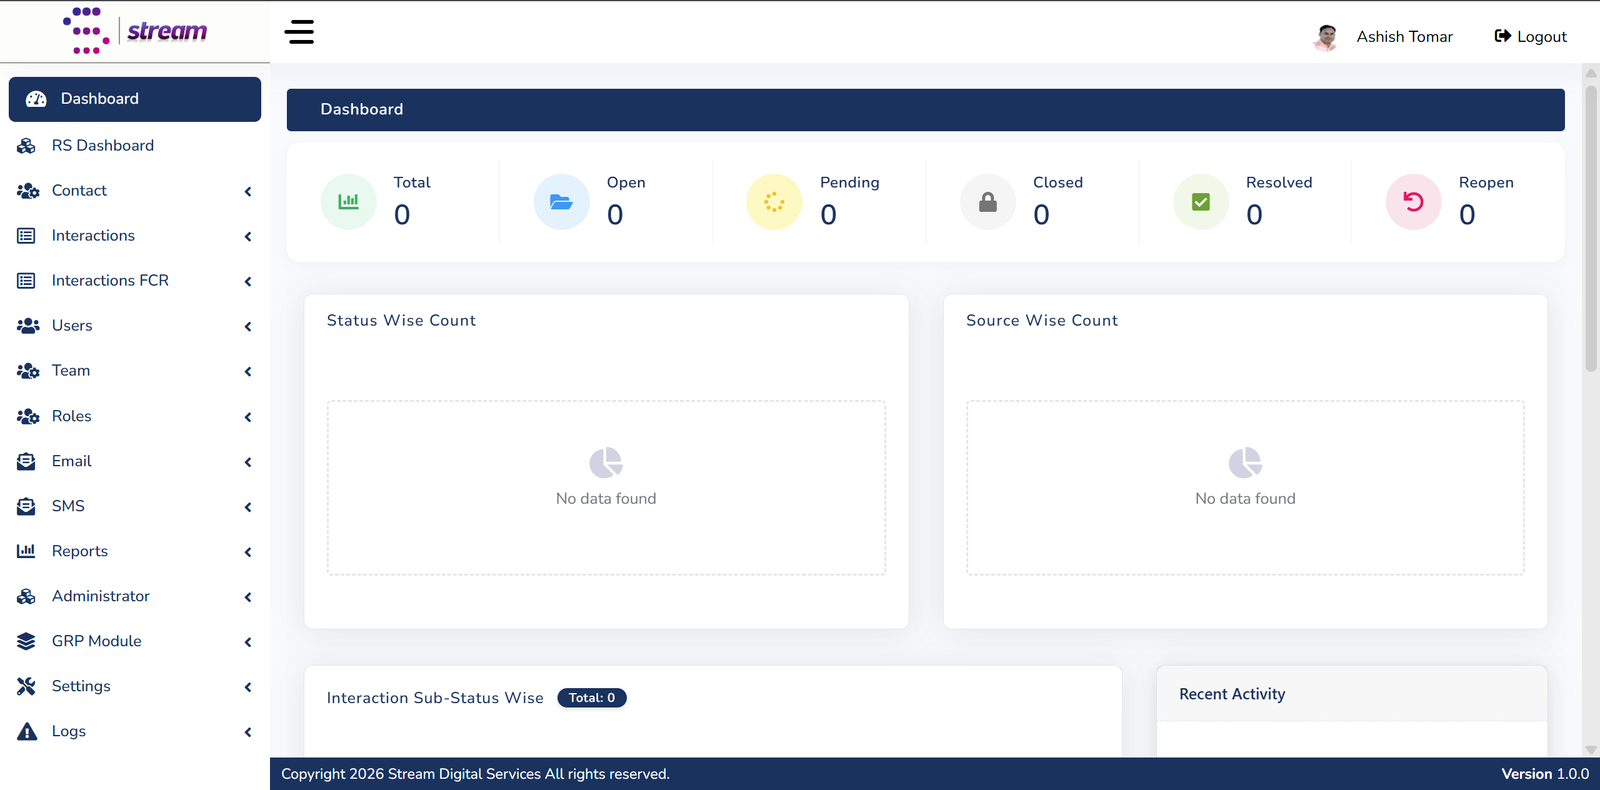Click the Total bar chart icon
This screenshot has height=790, width=1600.
tap(348, 202)
